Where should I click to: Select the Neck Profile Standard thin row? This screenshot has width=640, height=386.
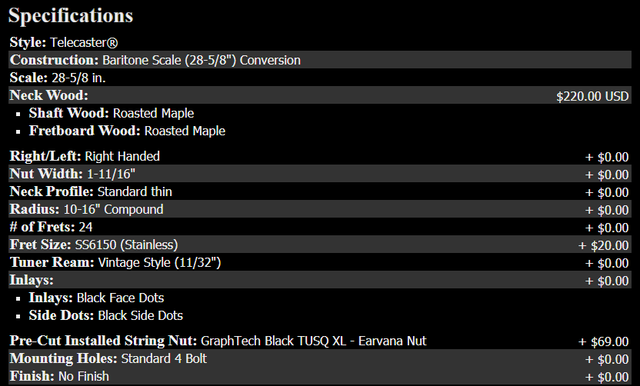pos(320,191)
